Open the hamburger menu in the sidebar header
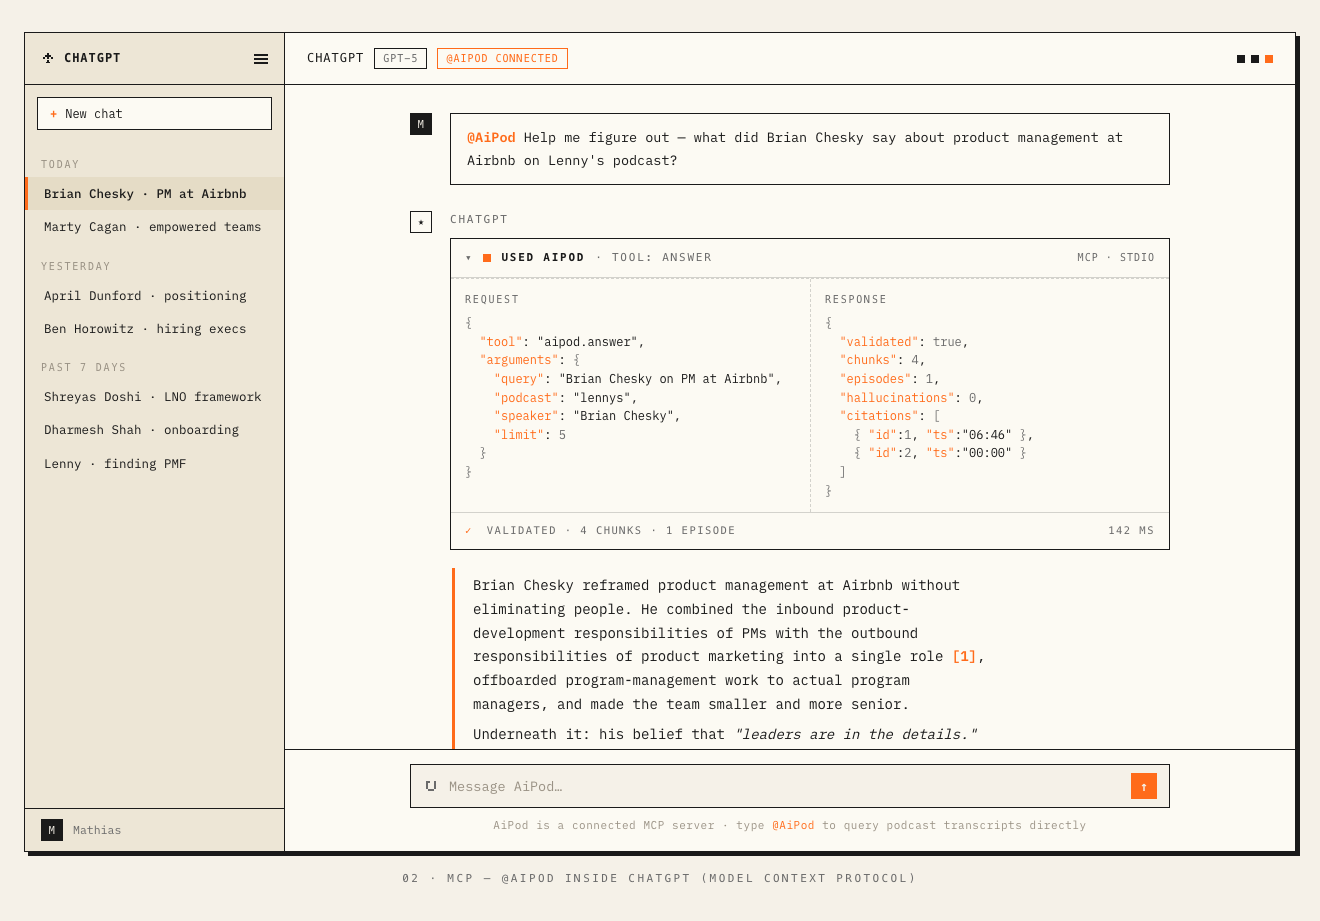1320x921 pixels. (x=261, y=59)
